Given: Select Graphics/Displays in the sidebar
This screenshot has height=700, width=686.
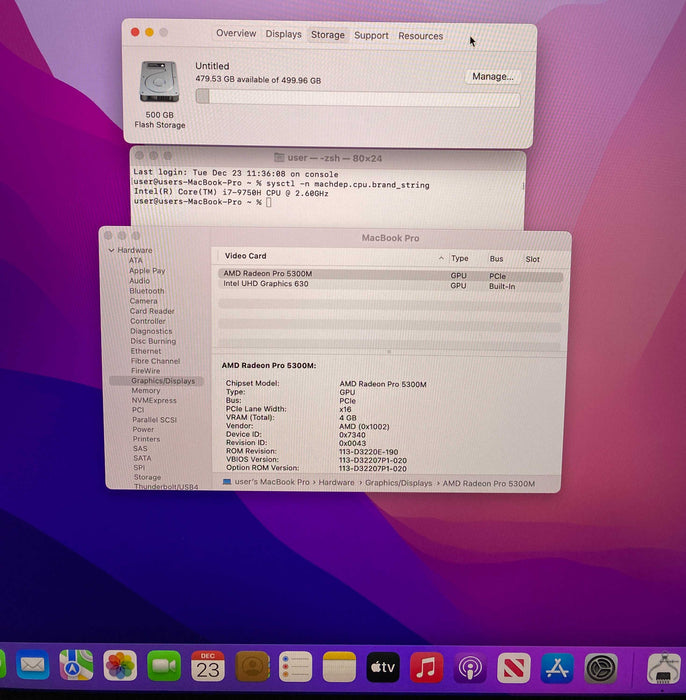Looking at the screenshot, I should pos(156,381).
